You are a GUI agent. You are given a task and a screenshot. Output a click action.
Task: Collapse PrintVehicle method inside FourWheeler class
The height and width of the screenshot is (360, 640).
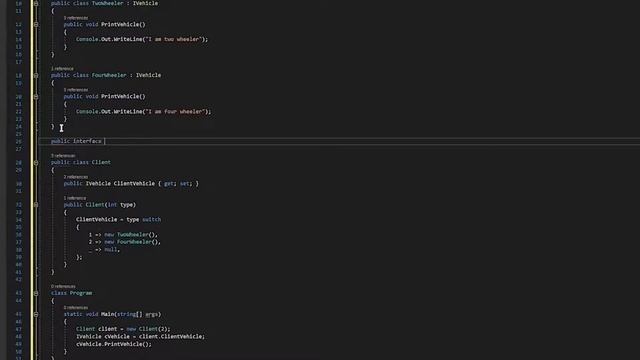36,97
